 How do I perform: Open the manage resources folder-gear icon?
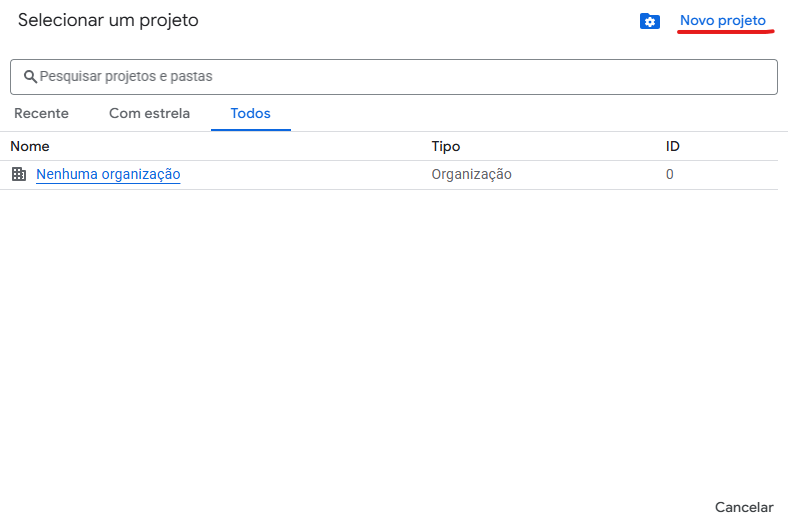(649, 21)
